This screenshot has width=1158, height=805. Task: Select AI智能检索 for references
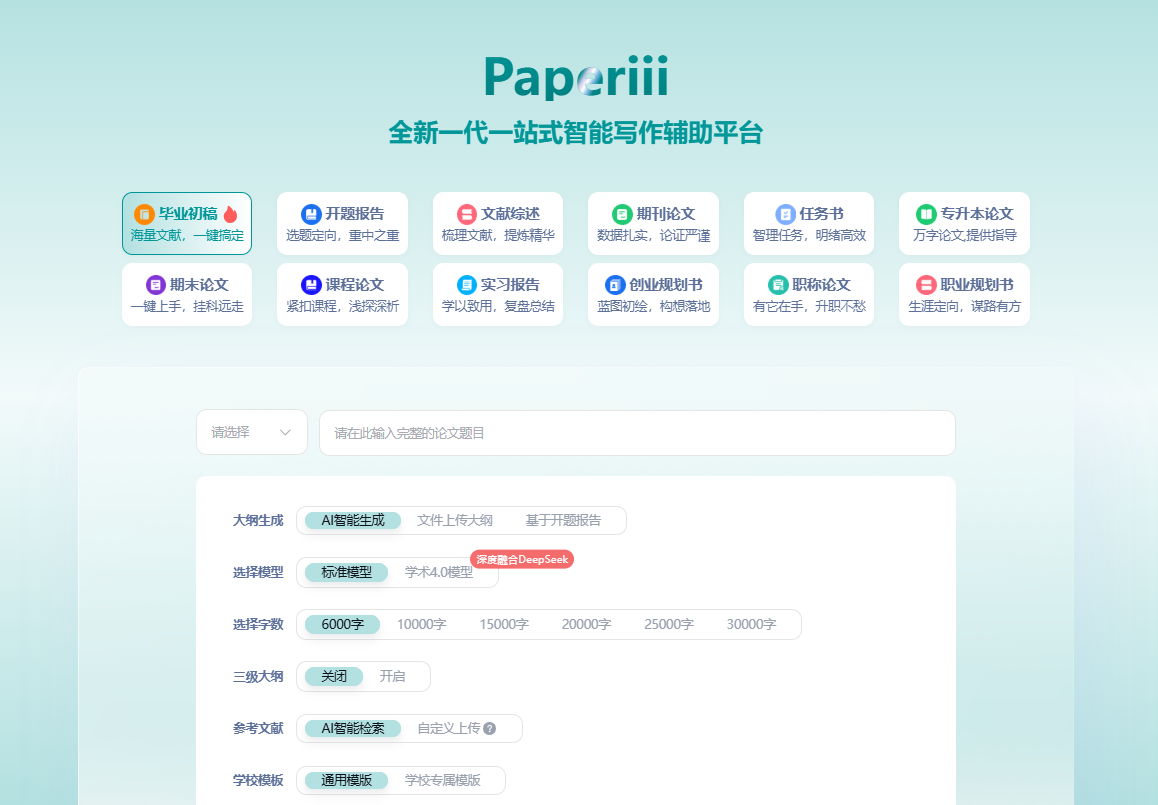[x=353, y=729]
